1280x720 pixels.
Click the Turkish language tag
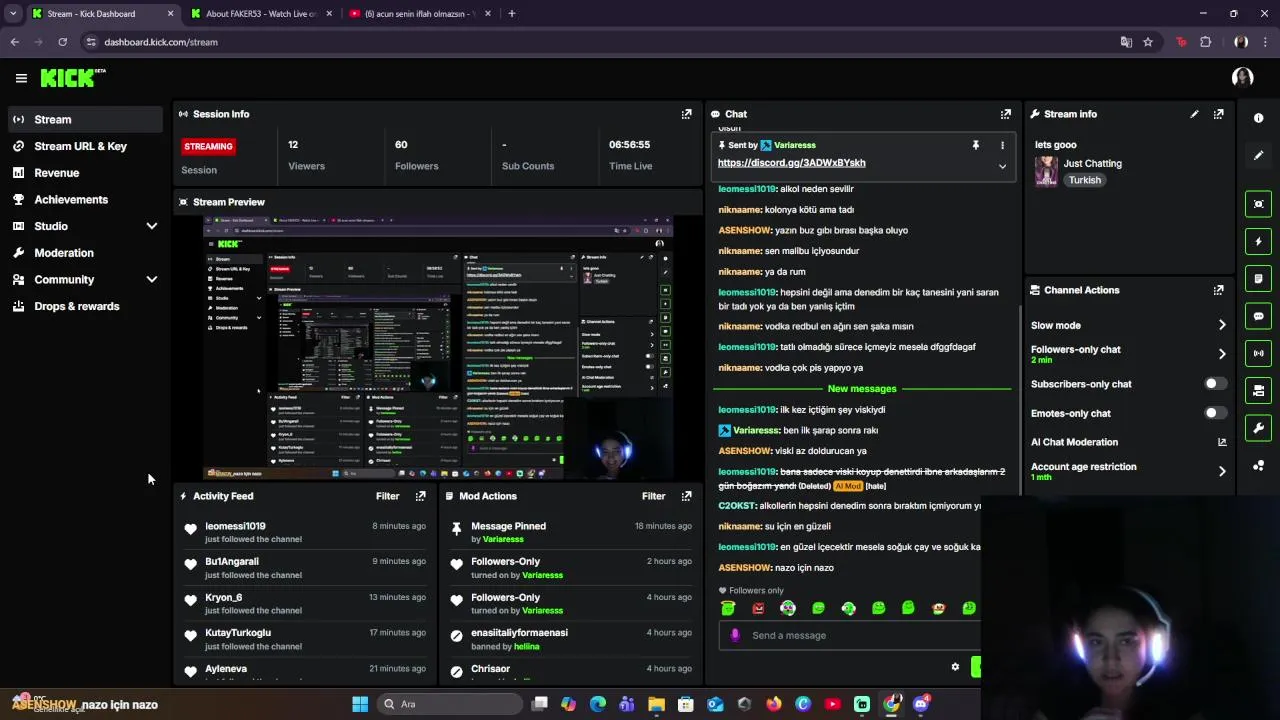1084,180
